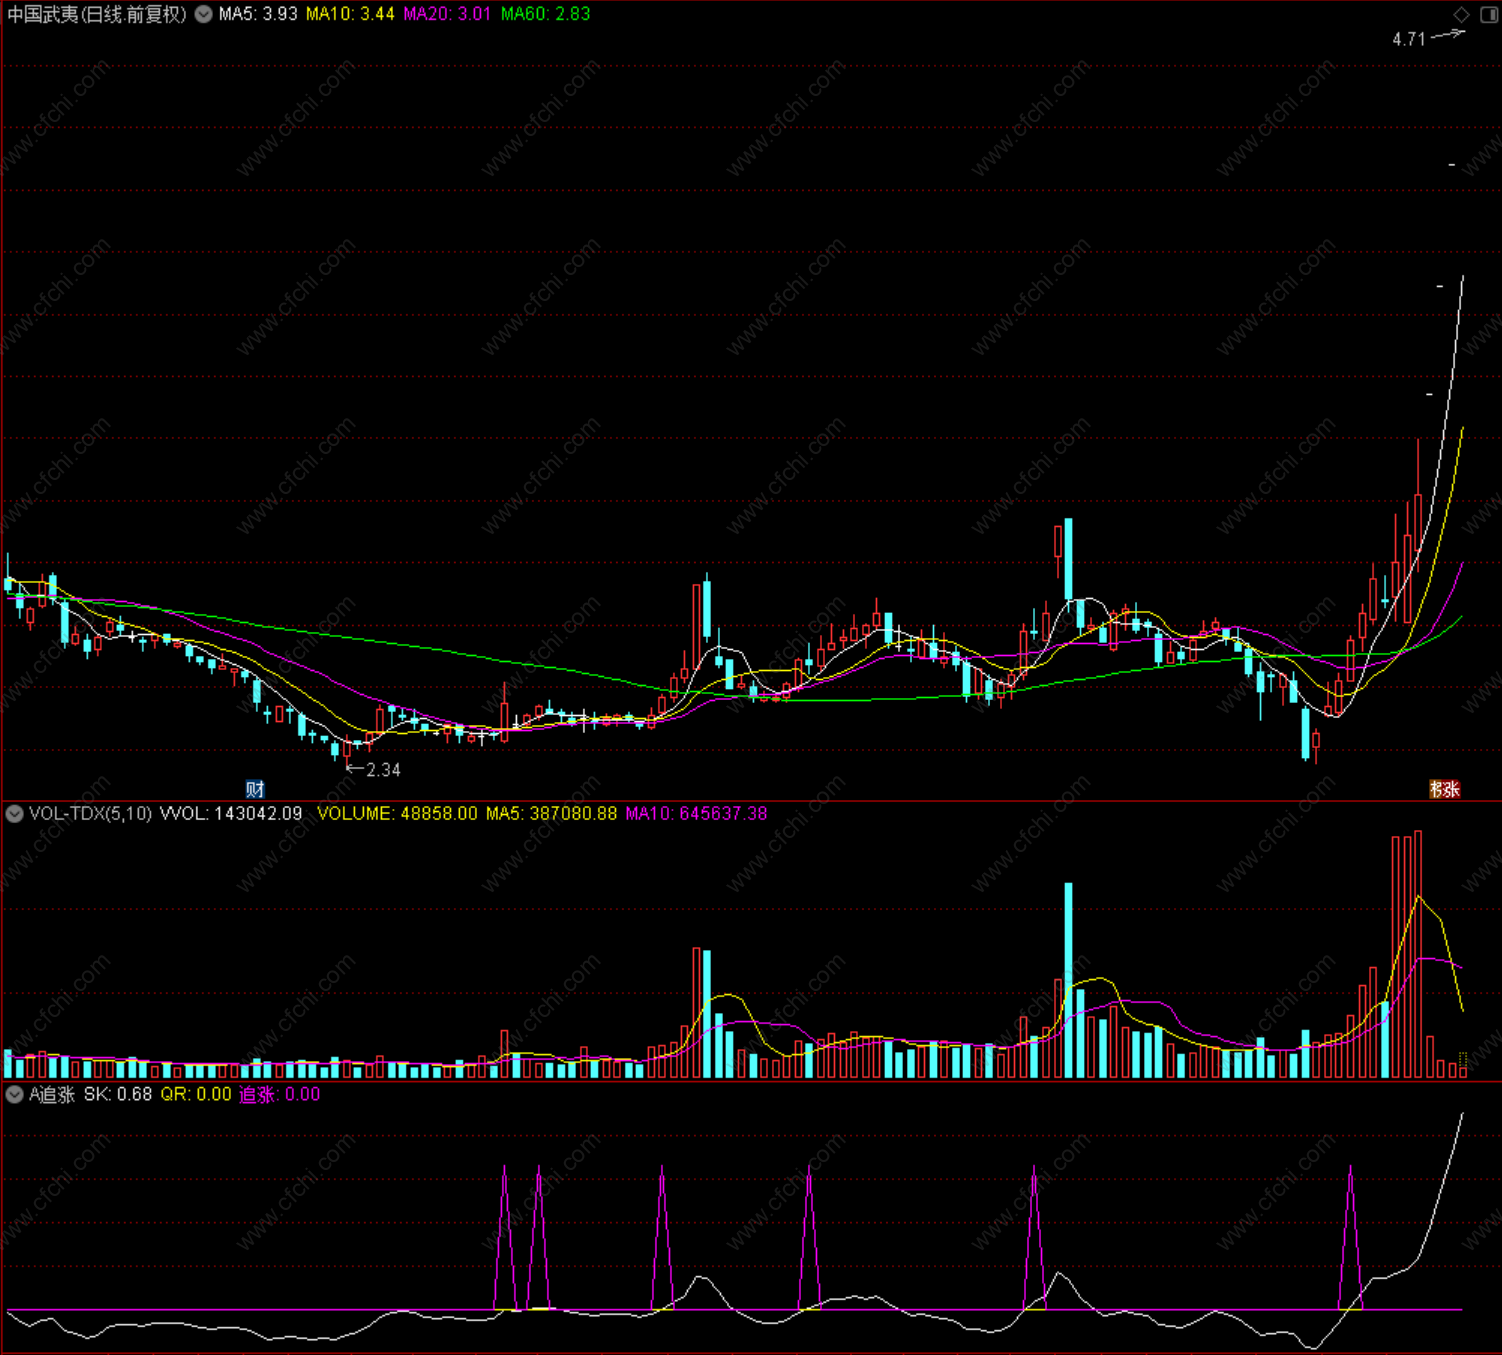
Task: Click the VOLUME: 48858.00 value
Action: point(397,814)
